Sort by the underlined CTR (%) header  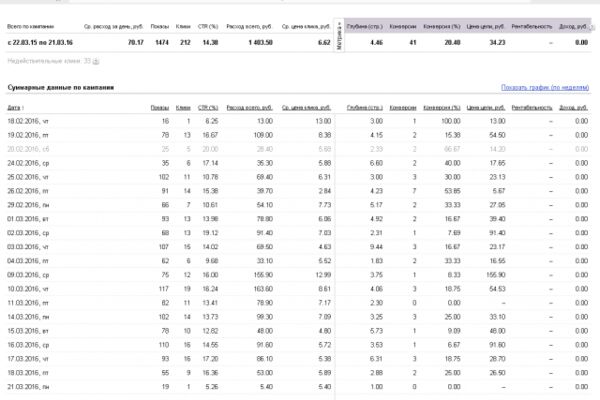tap(208, 108)
